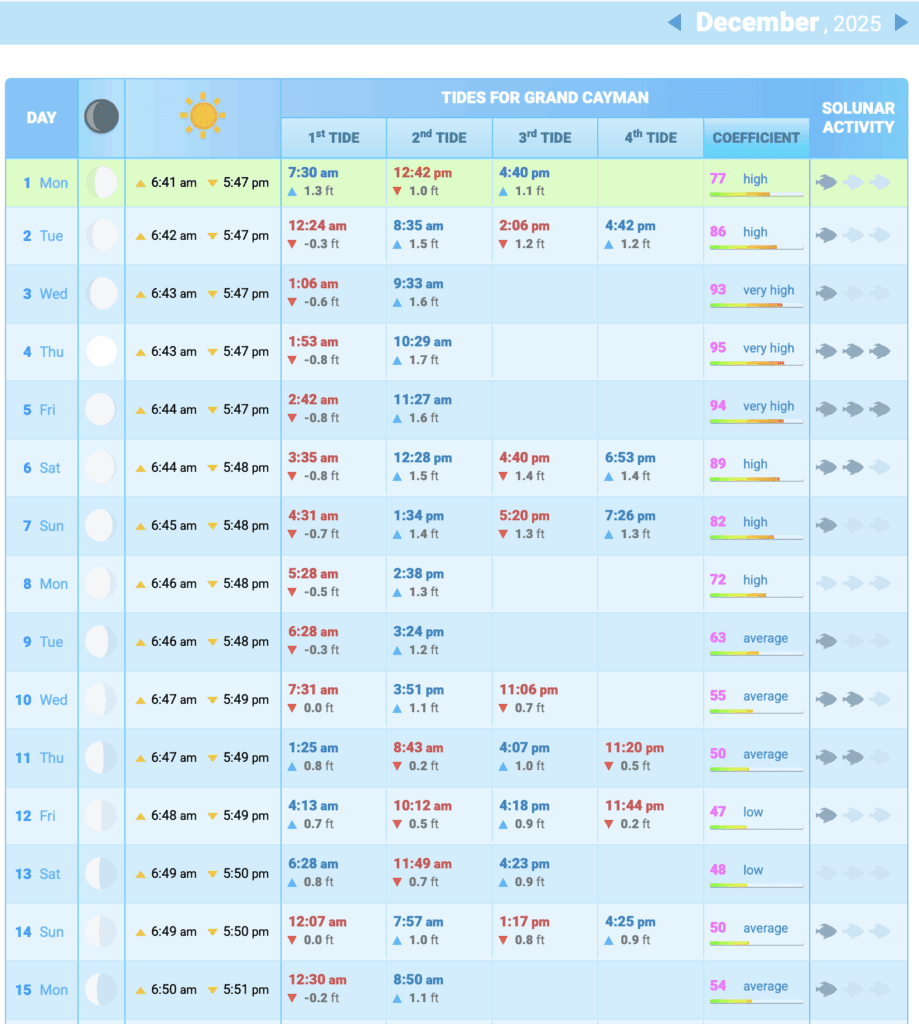Click solunar fish icons for 13 Sat
Image resolution: width=919 pixels, height=1024 pixels.
[x=853, y=873]
